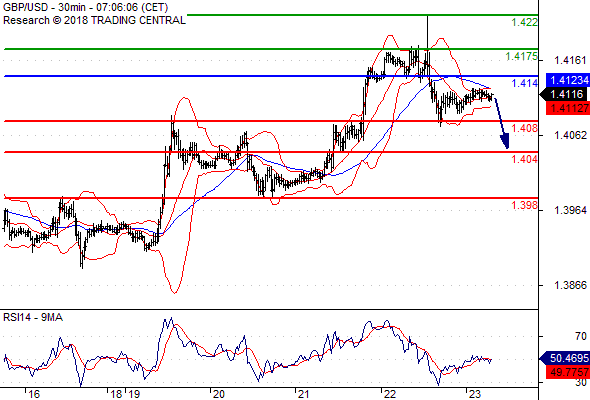Image resolution: width=590 pixels, height=400 pixels.
Task: Click date marker 19 on time axis
Action: 134,394
